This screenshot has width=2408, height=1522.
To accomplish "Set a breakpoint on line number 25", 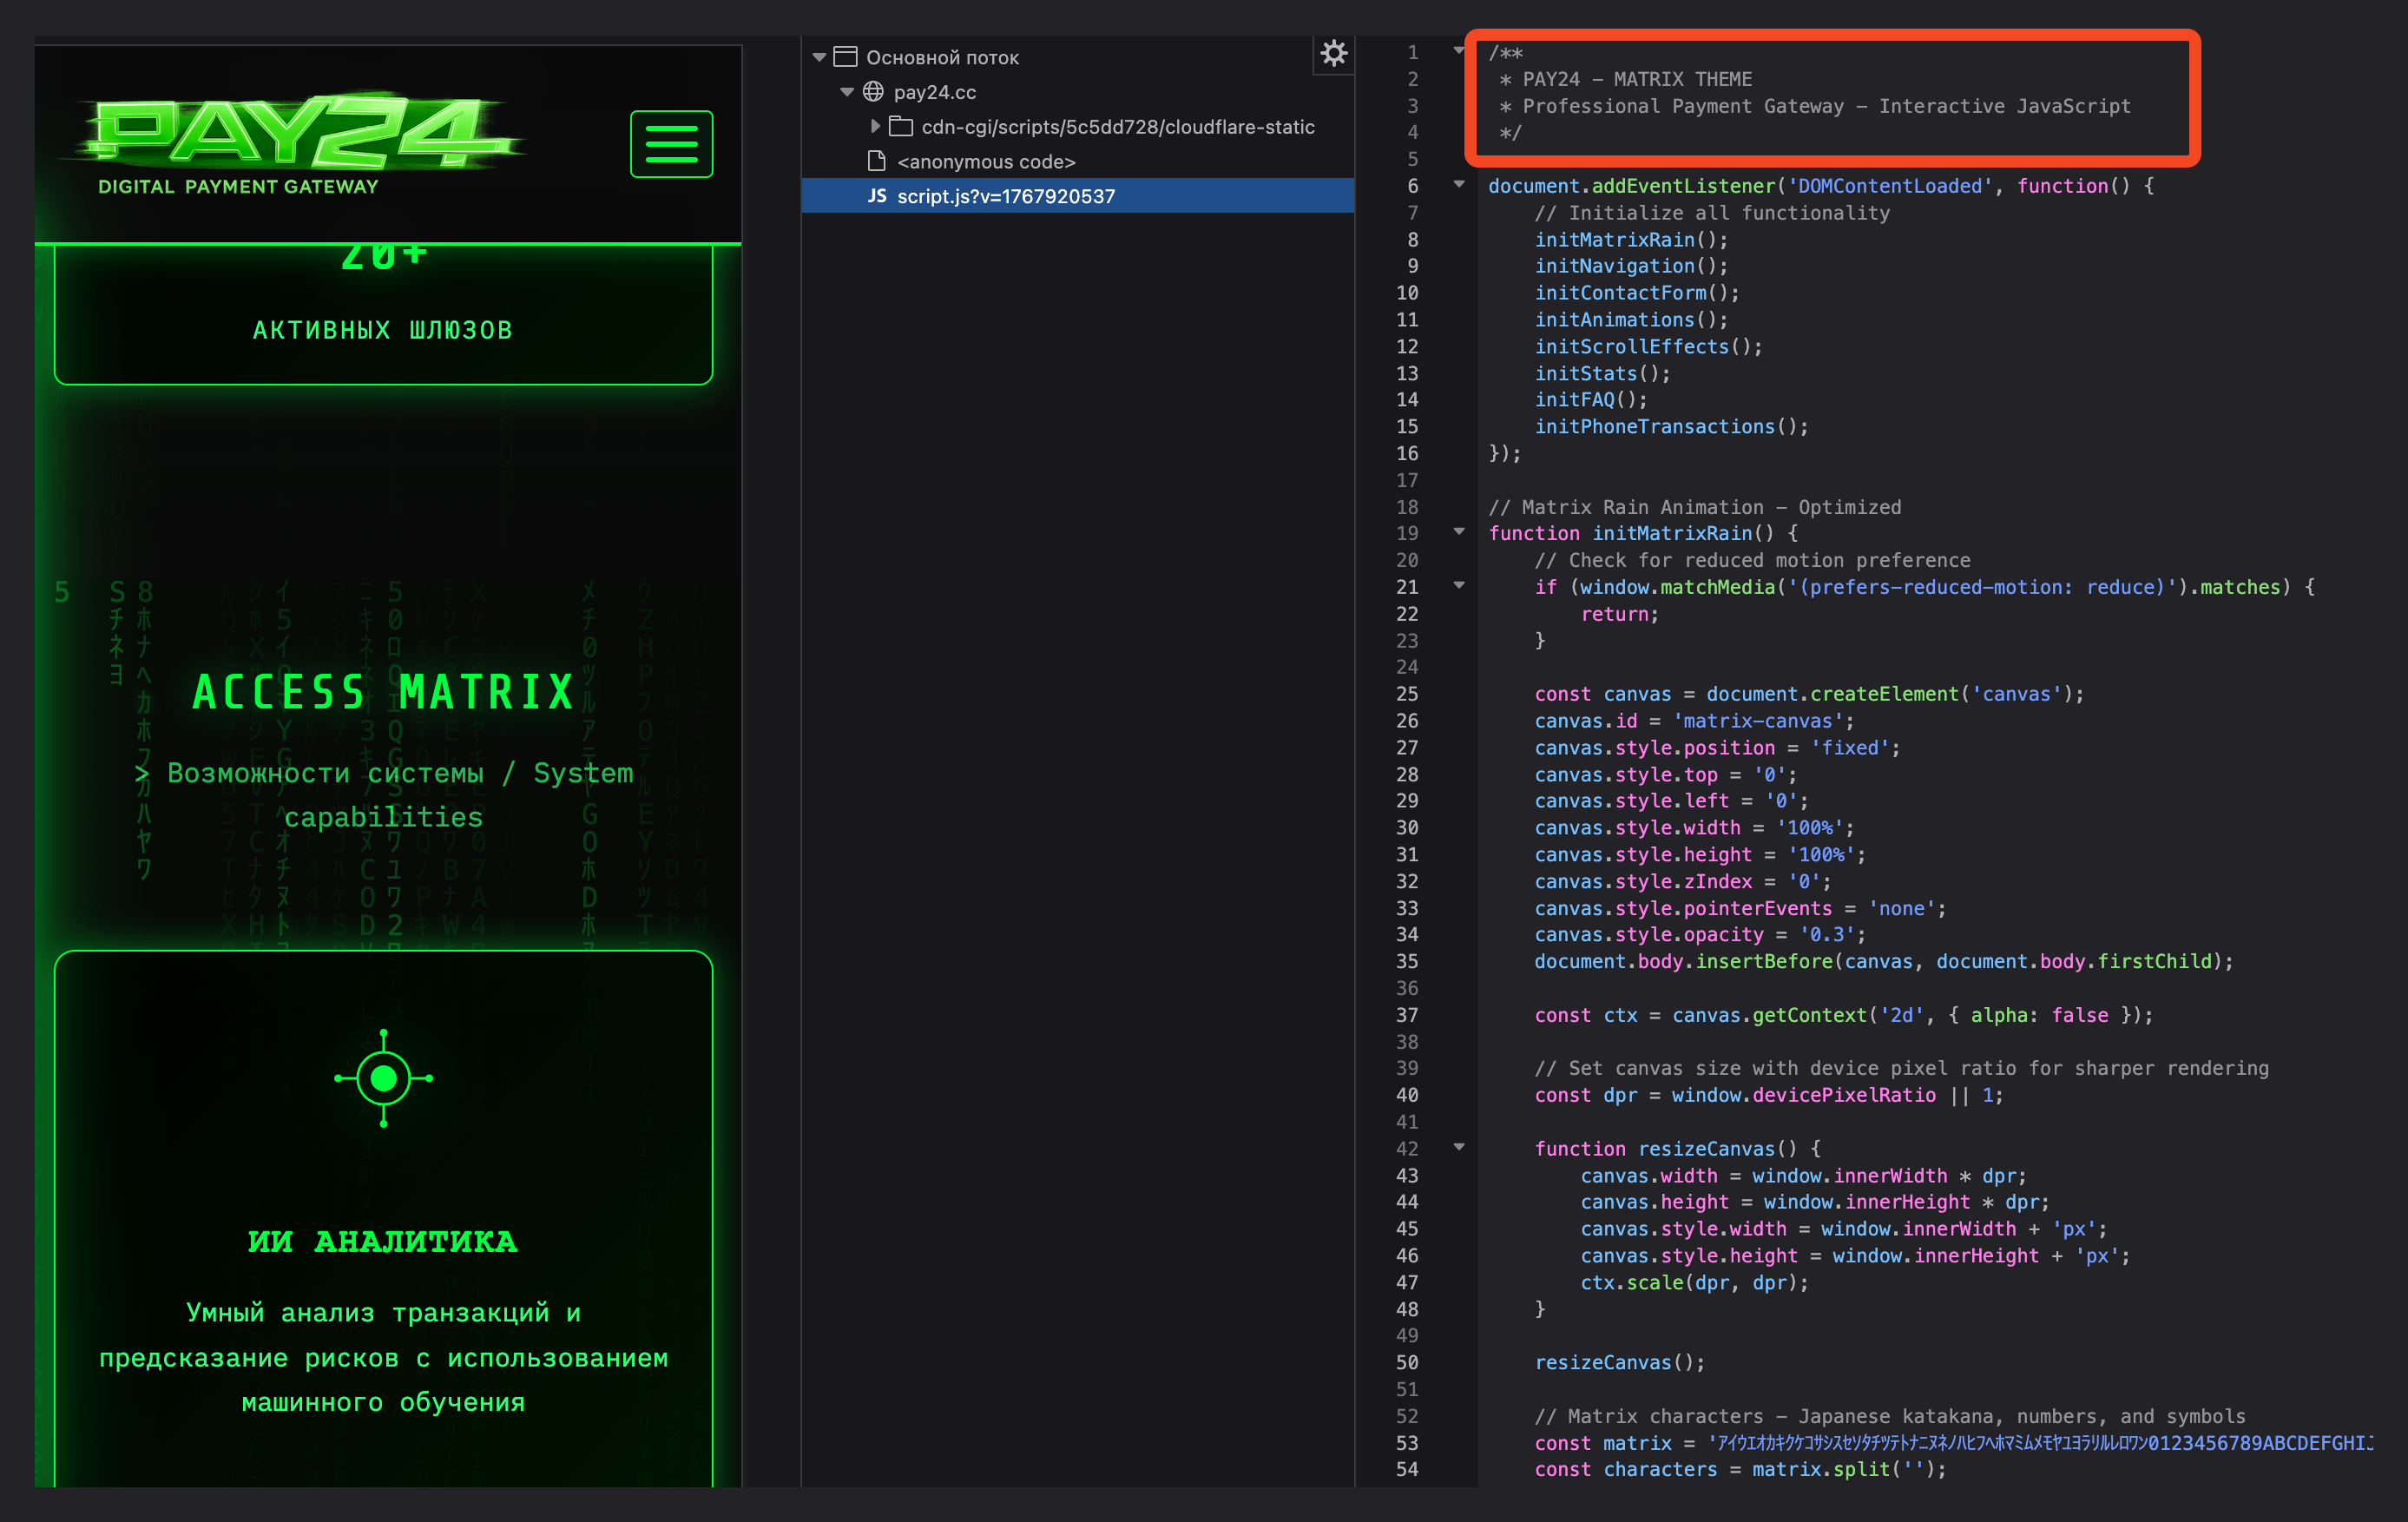I will coord(1407,694).
